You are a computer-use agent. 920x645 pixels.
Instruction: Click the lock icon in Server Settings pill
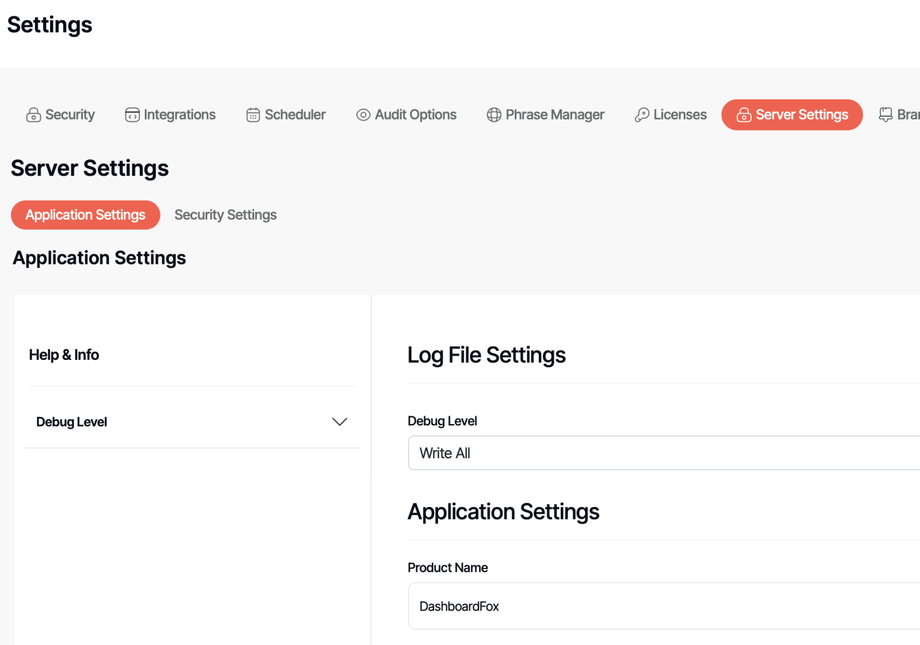[744, 115]
